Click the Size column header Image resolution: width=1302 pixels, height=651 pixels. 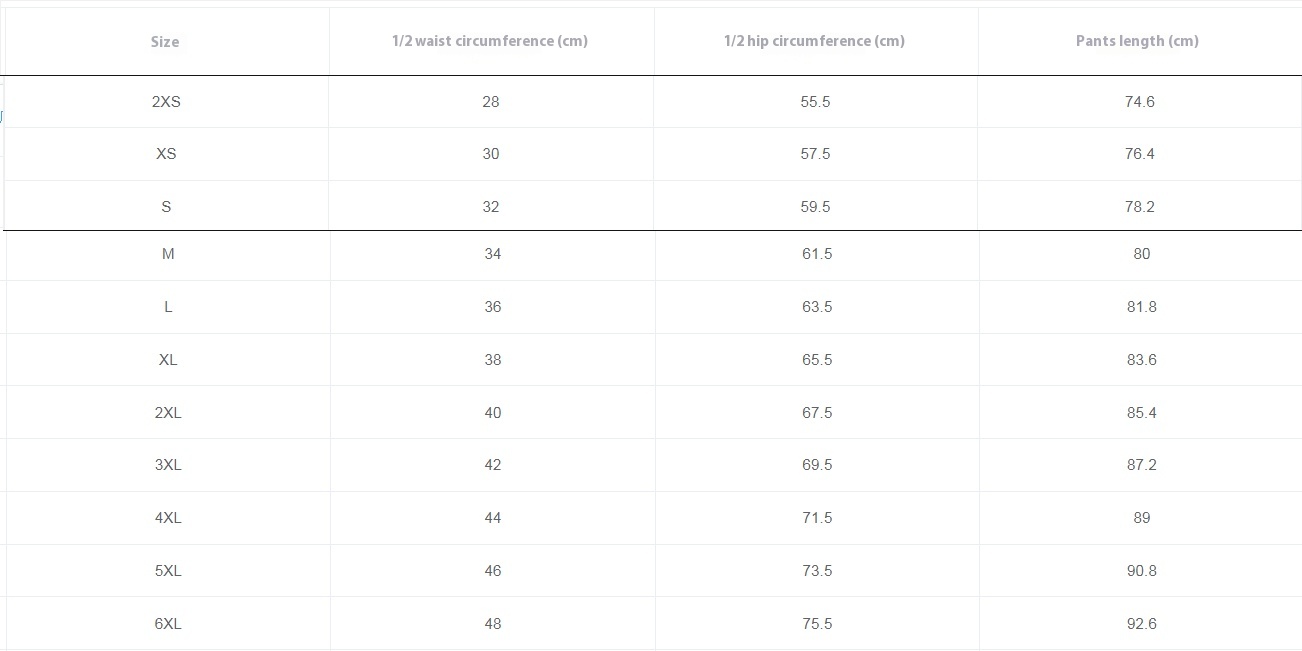(165, 42)
